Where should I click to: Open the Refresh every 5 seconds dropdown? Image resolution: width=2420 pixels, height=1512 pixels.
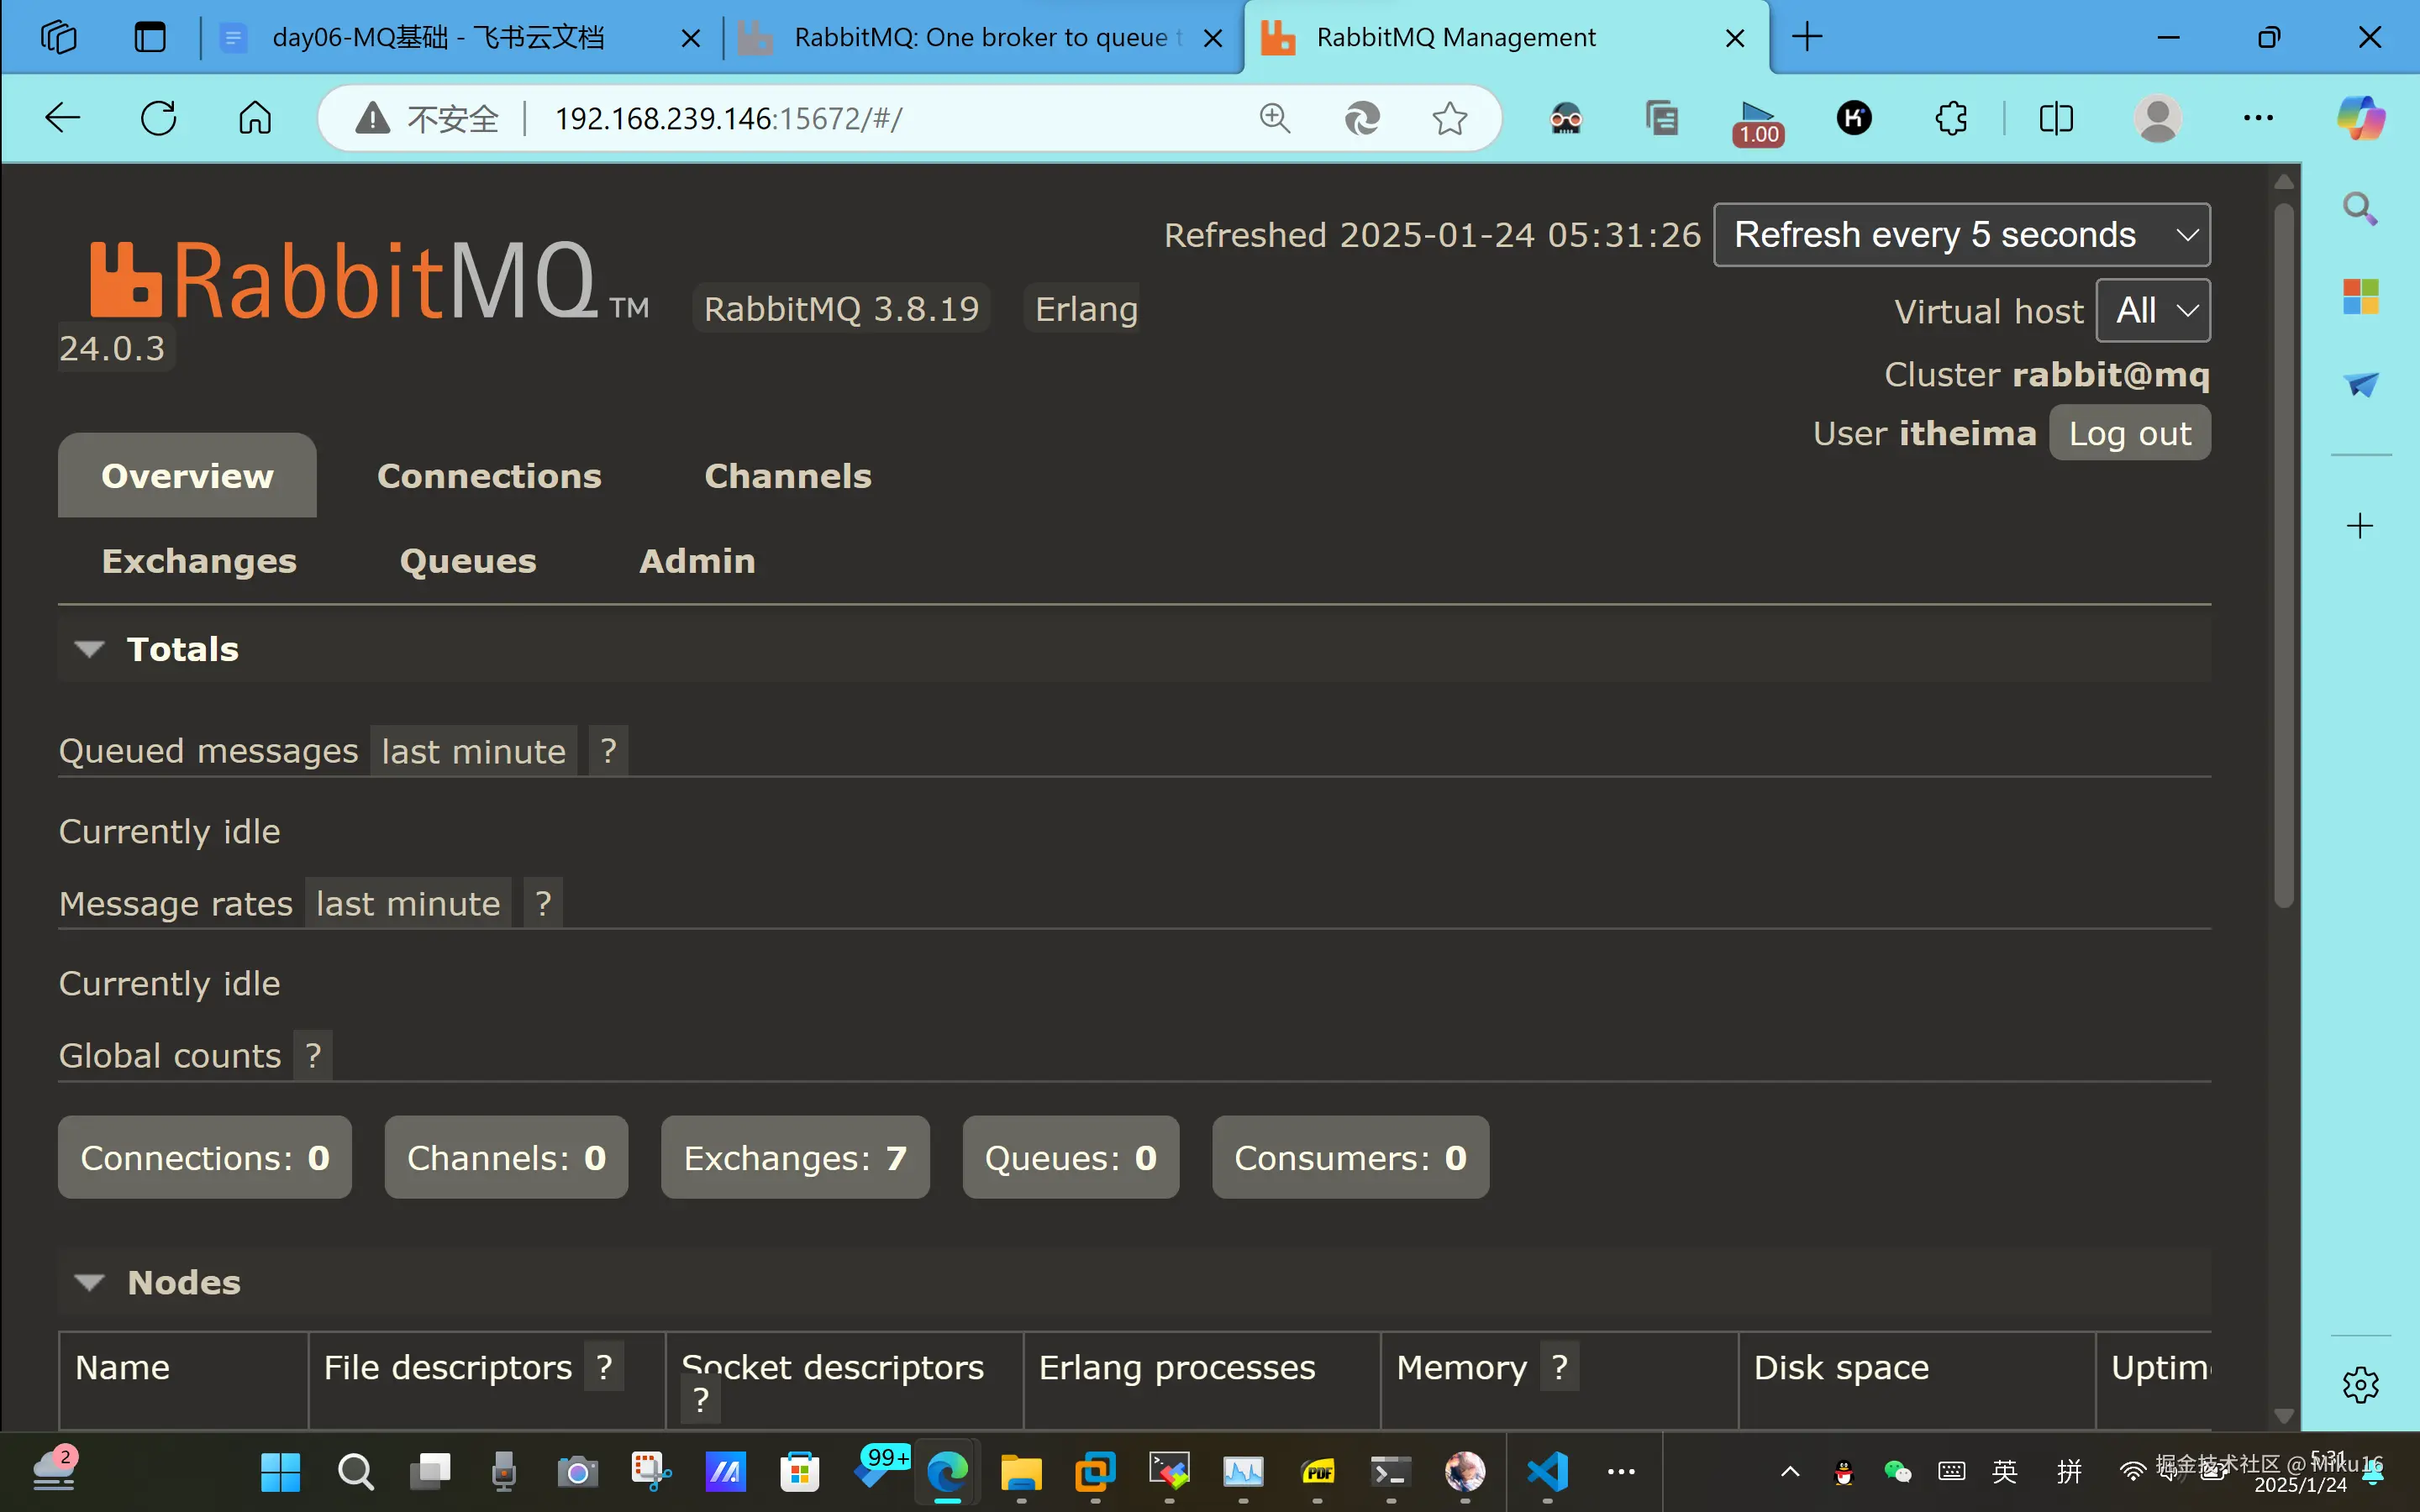(1961, 235)
